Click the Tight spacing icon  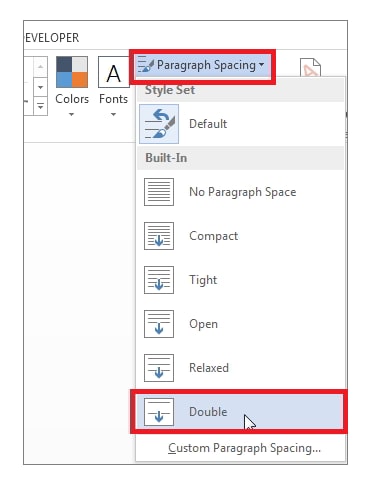click(159, 280)
